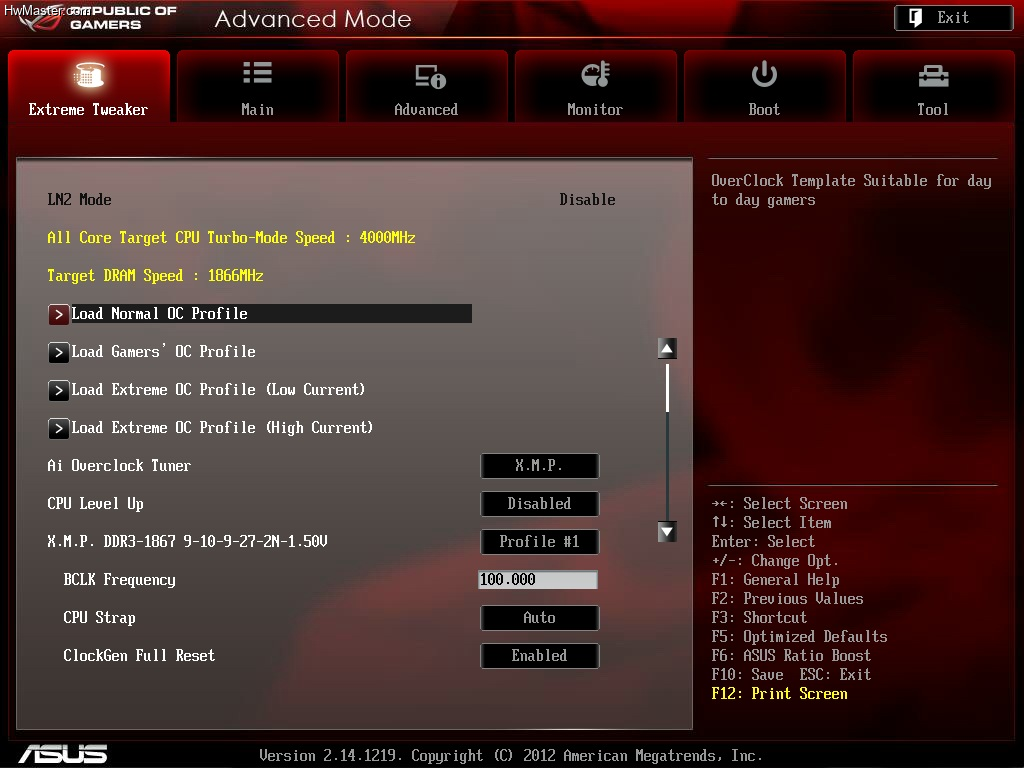
Task: Switch to the Main tab
Action: click(x=257, y=86)
